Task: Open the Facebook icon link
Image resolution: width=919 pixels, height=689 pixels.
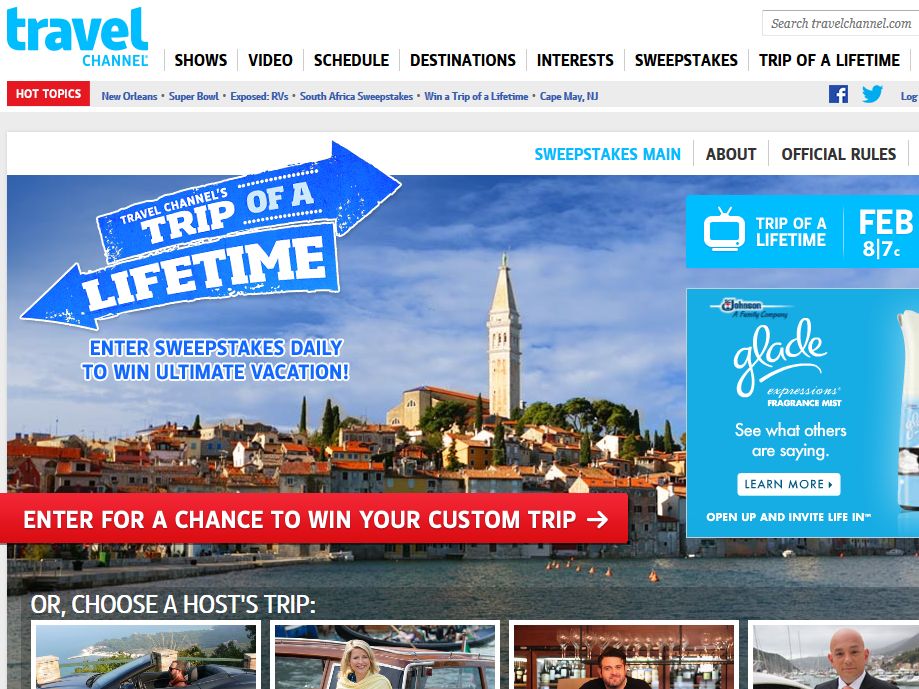Action: [838, 94]
